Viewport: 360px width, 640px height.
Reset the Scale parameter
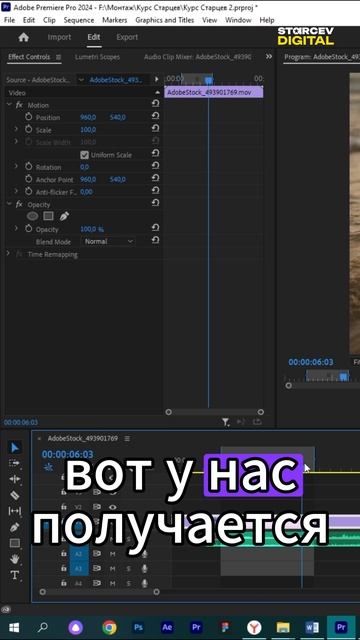(155, 129)
